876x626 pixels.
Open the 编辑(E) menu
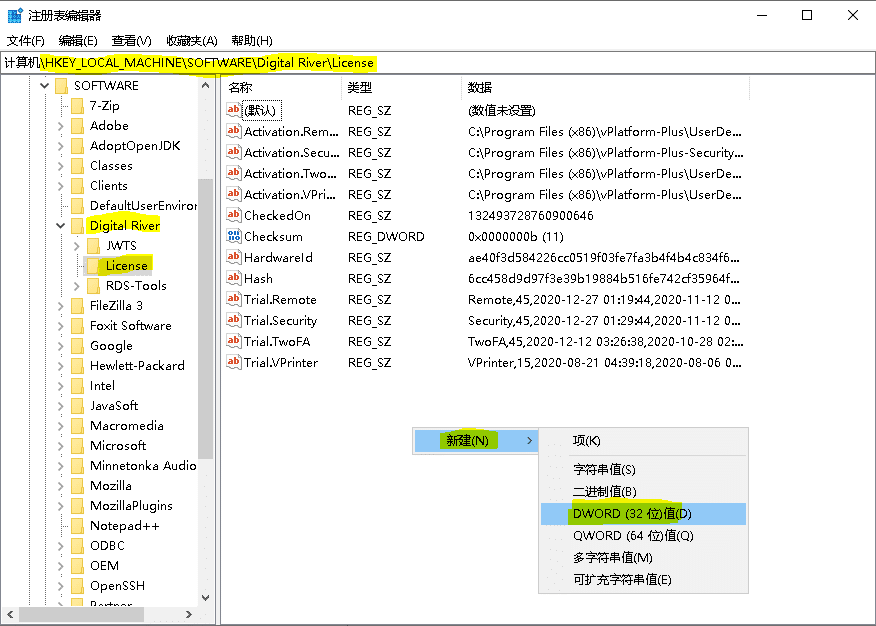[78, 41]
